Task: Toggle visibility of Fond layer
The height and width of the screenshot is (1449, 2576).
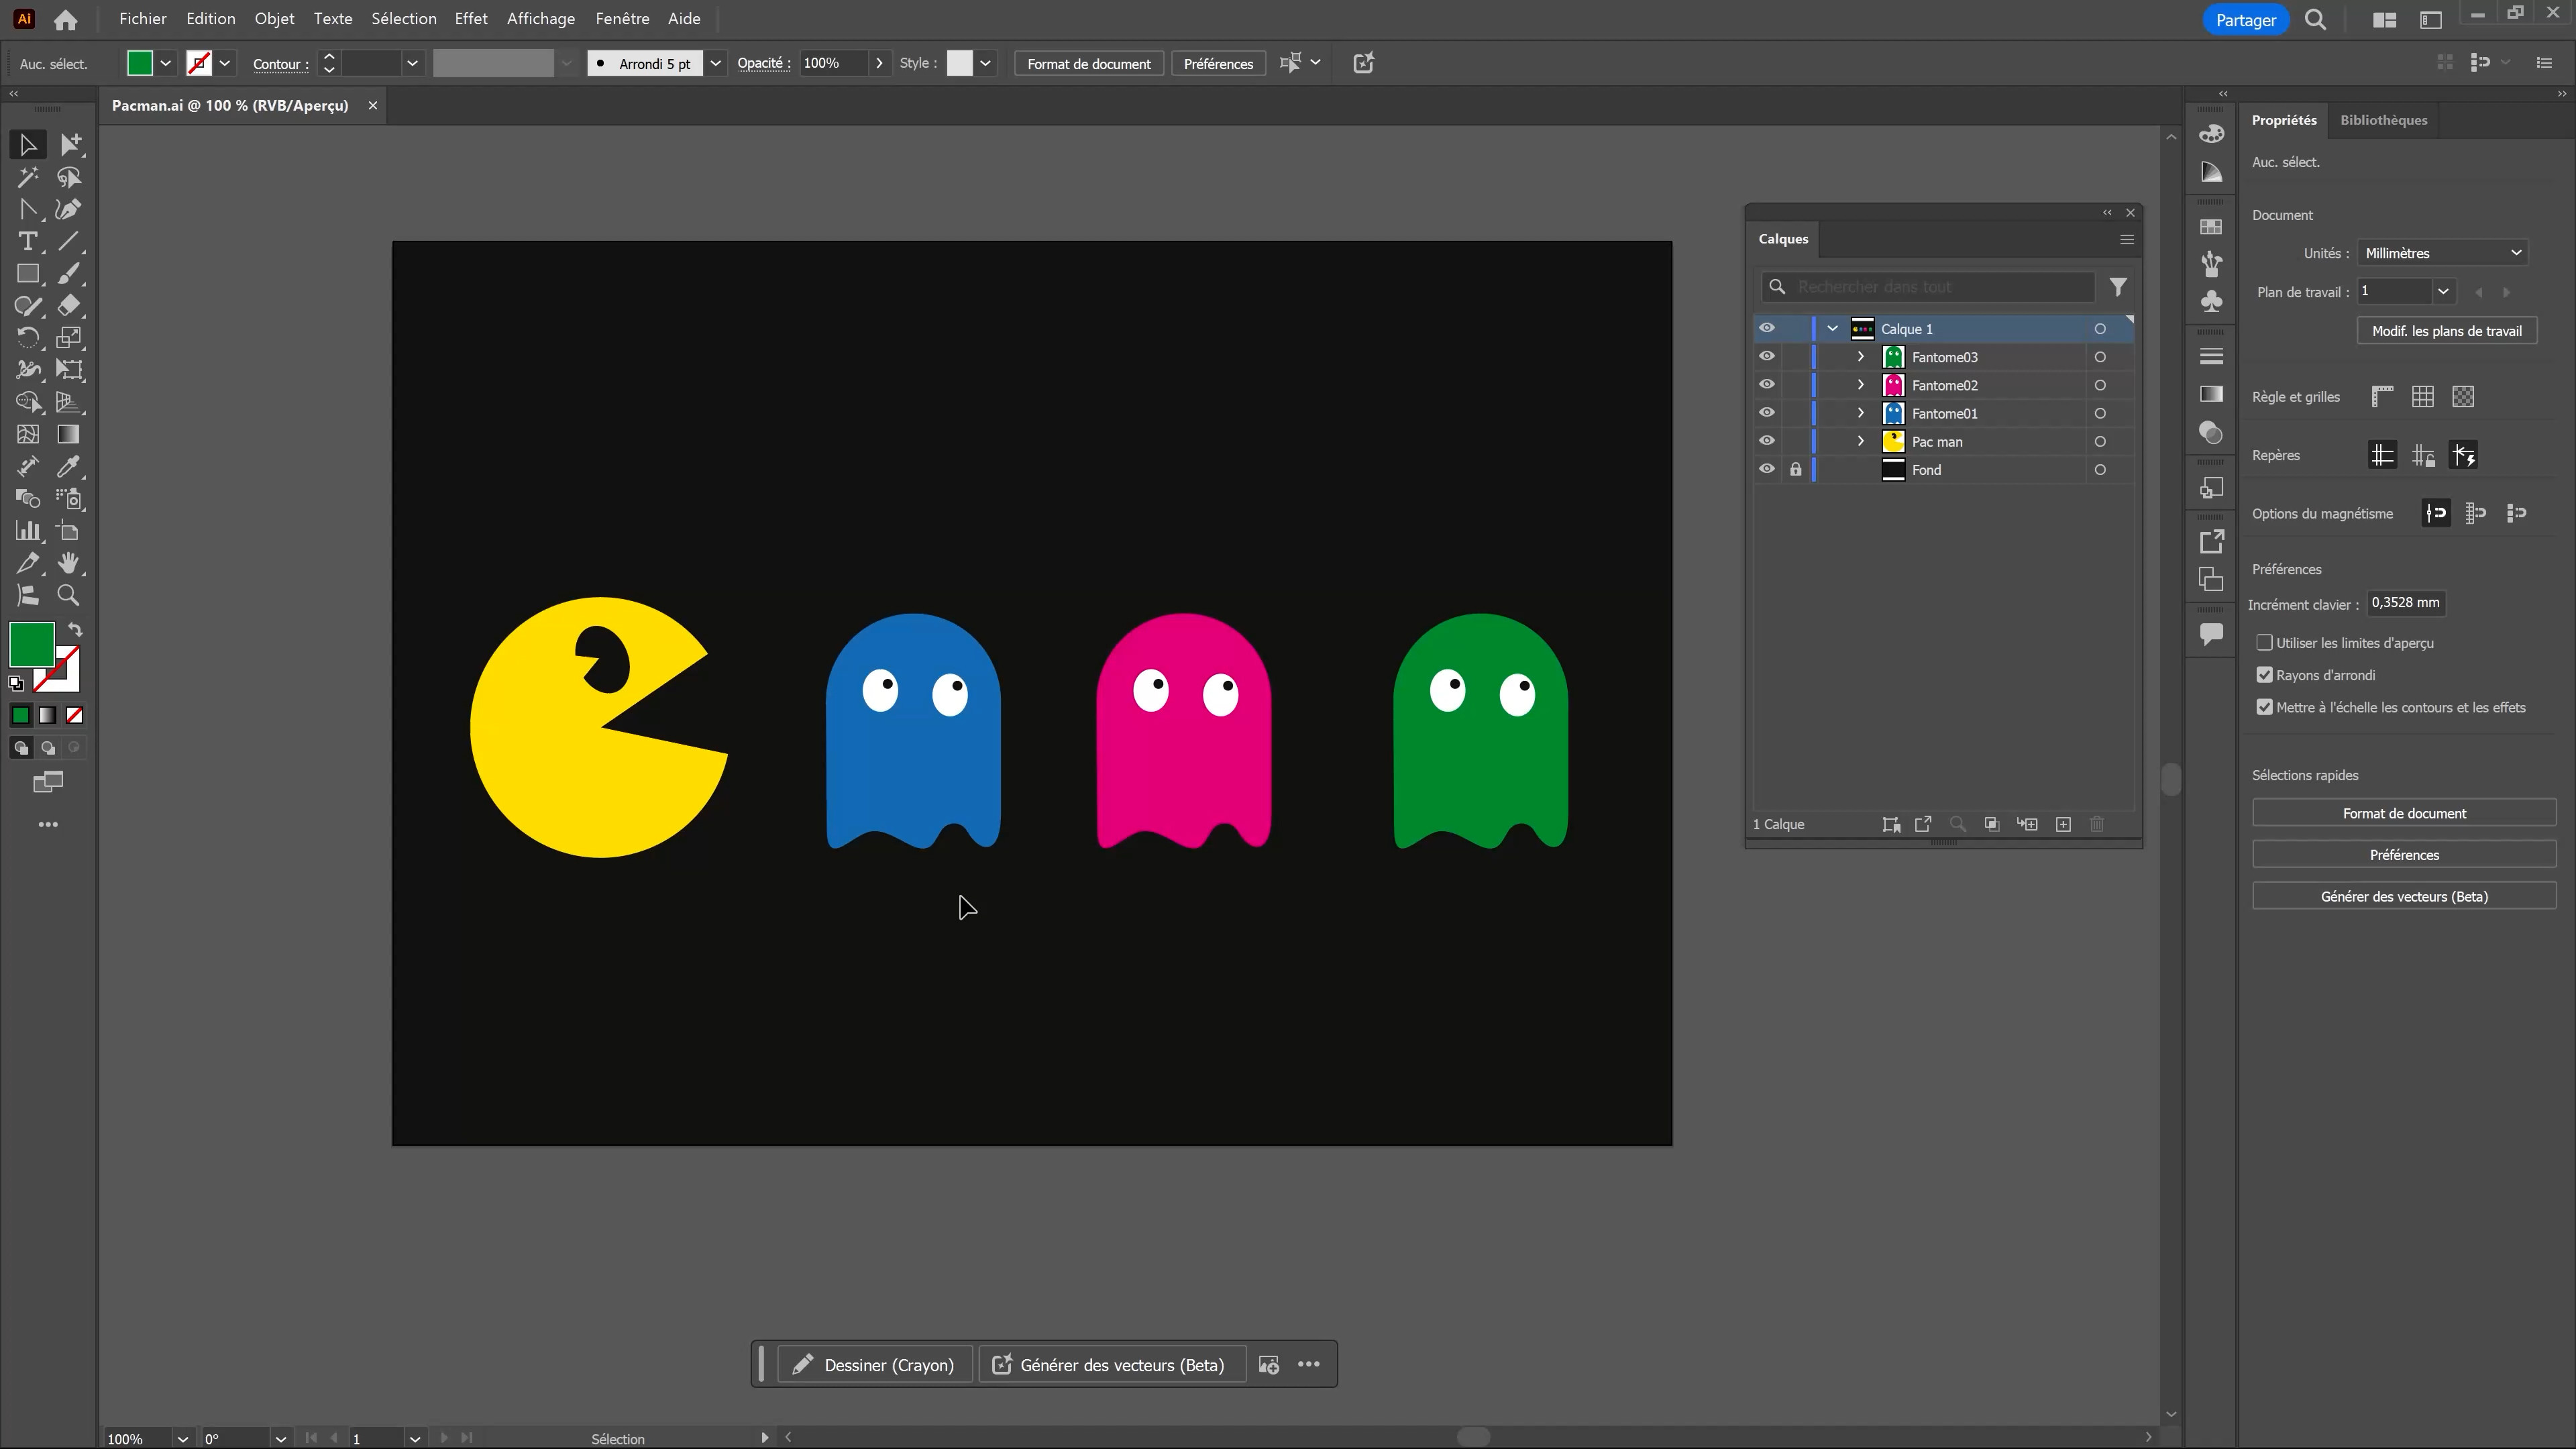Action: click(x=1767, y=468)
